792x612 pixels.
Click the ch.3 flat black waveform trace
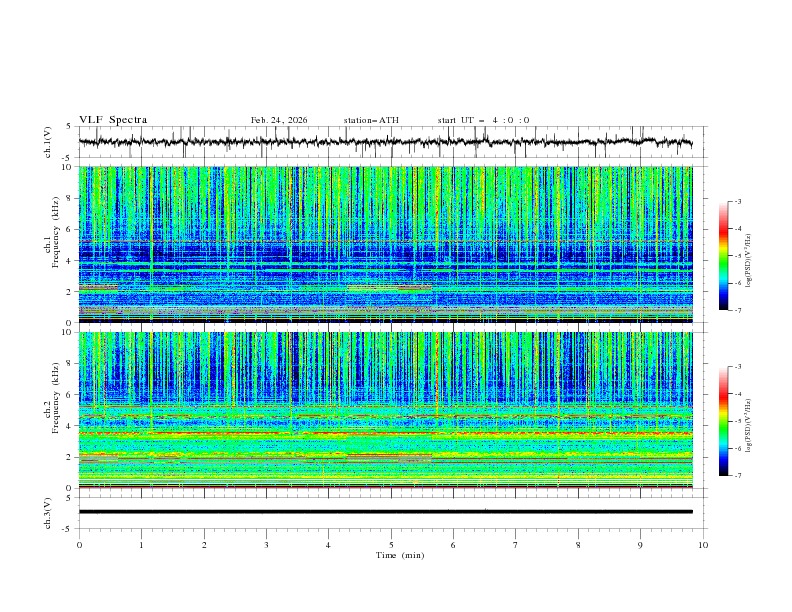point(385,512)
